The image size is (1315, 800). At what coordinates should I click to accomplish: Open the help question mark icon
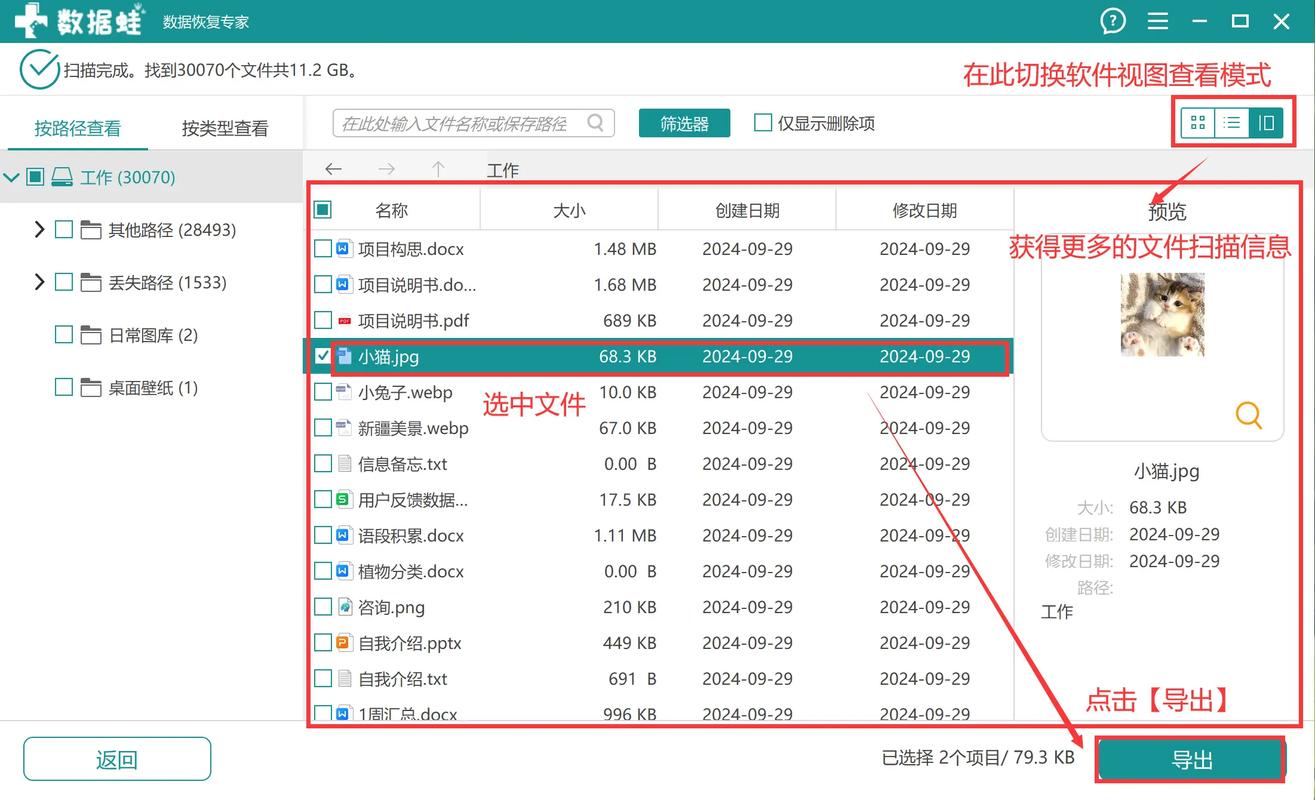pyautogui.click(x=1113, y=20)
